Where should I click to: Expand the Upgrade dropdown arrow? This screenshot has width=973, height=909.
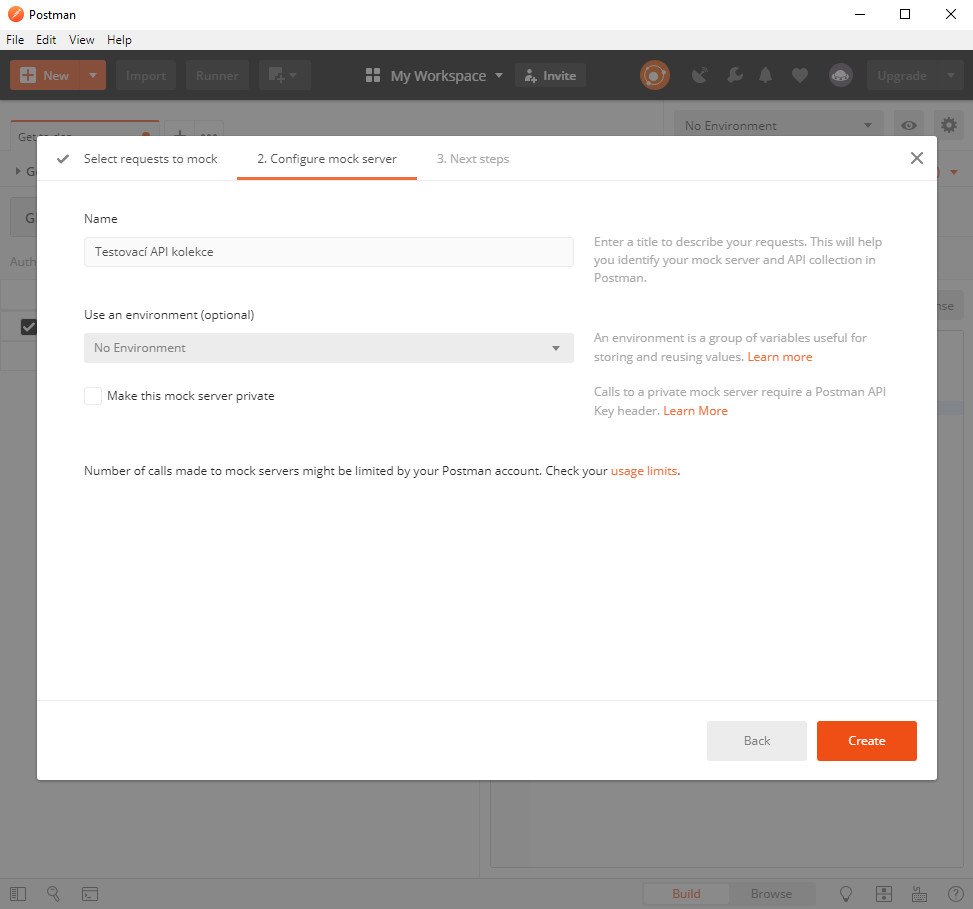point(951,76)
